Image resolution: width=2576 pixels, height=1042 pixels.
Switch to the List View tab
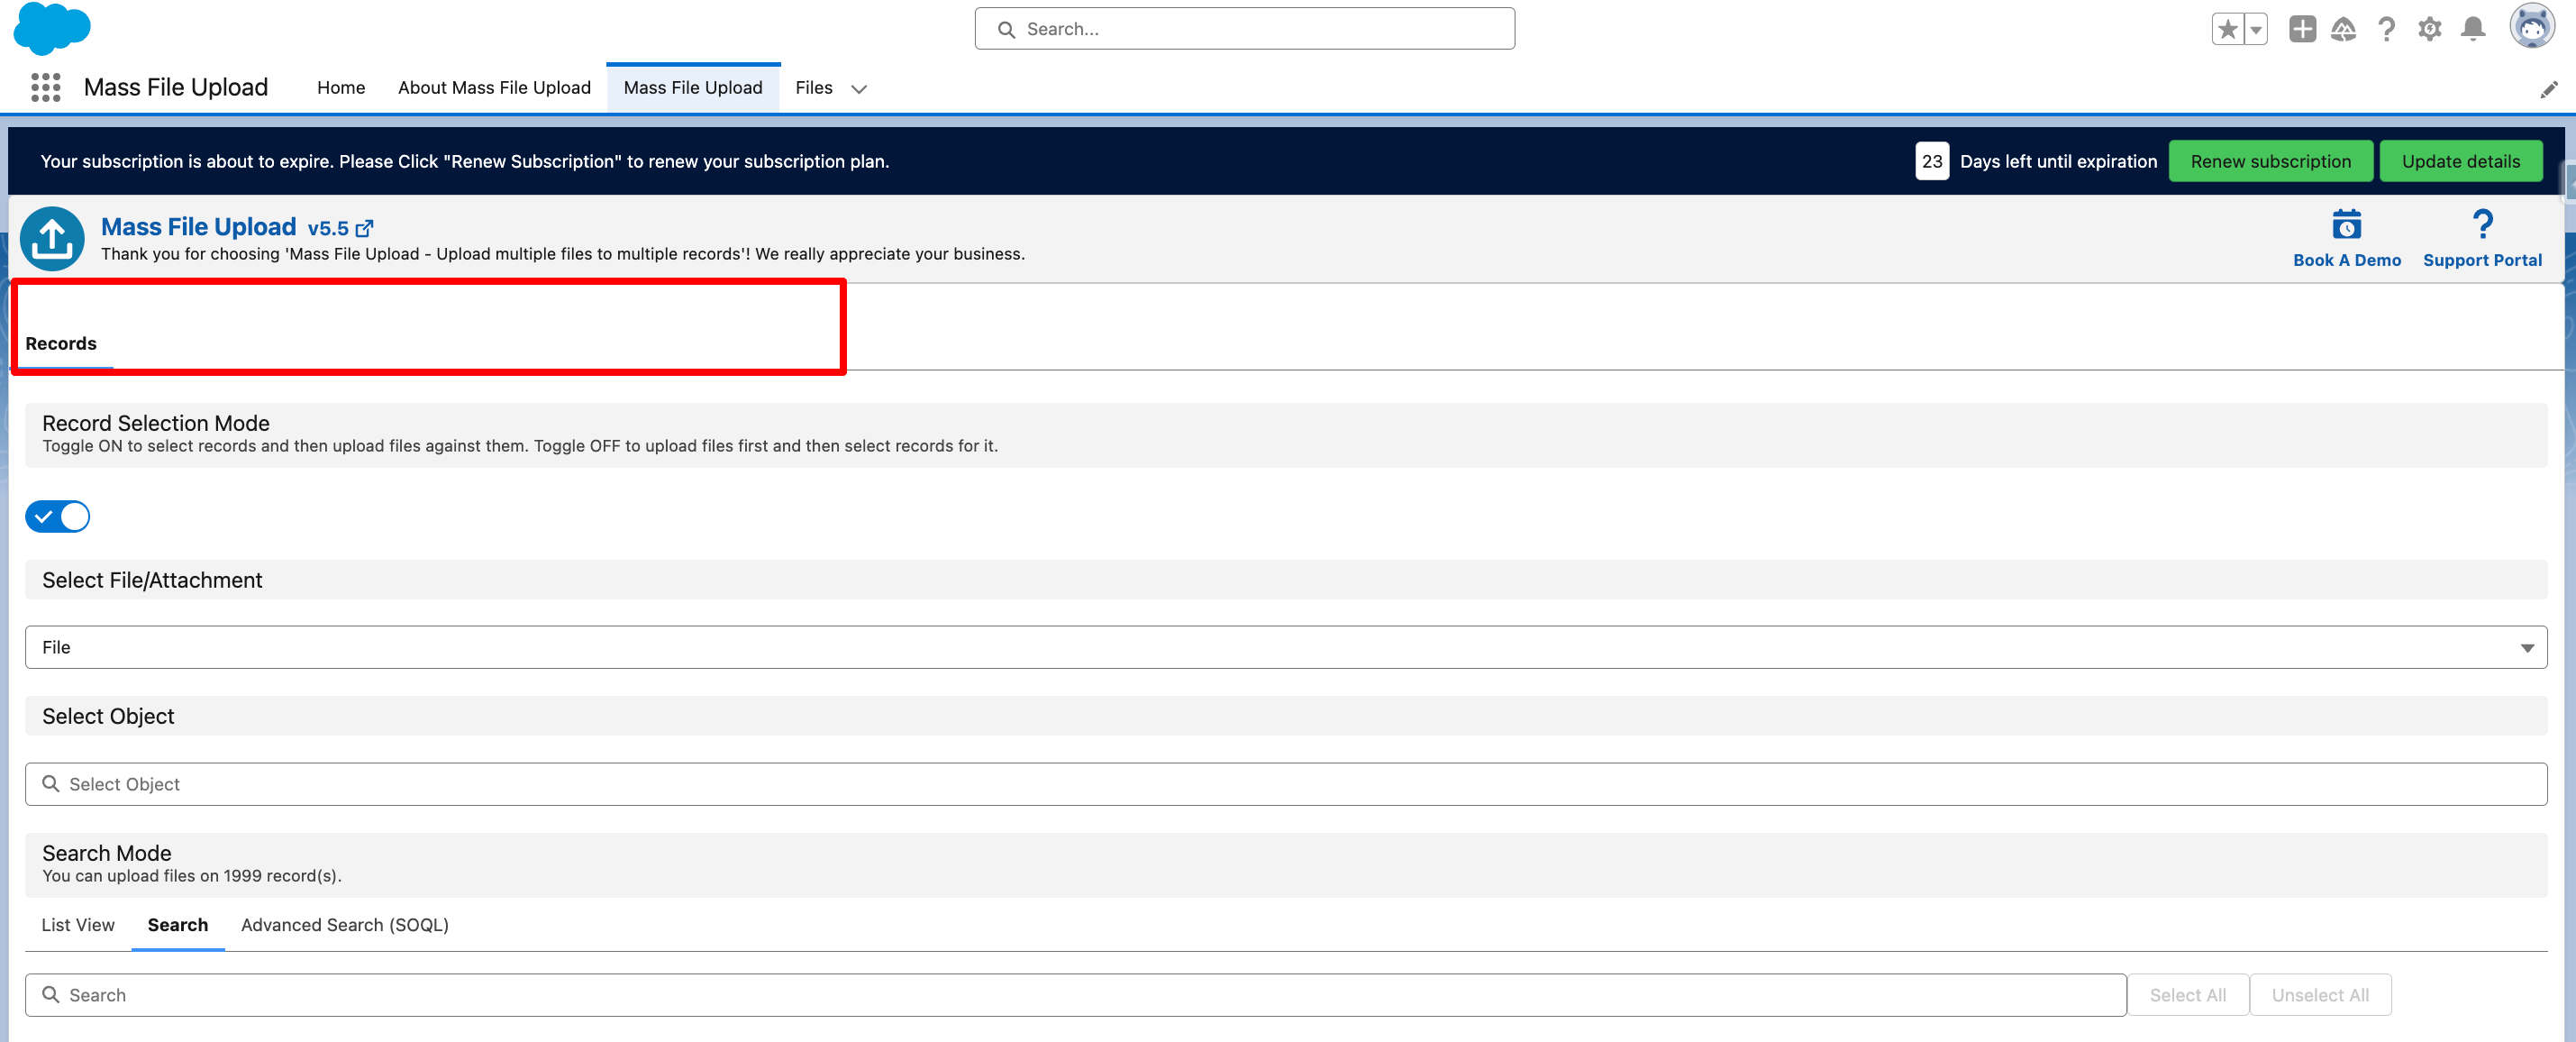(78, 925)
